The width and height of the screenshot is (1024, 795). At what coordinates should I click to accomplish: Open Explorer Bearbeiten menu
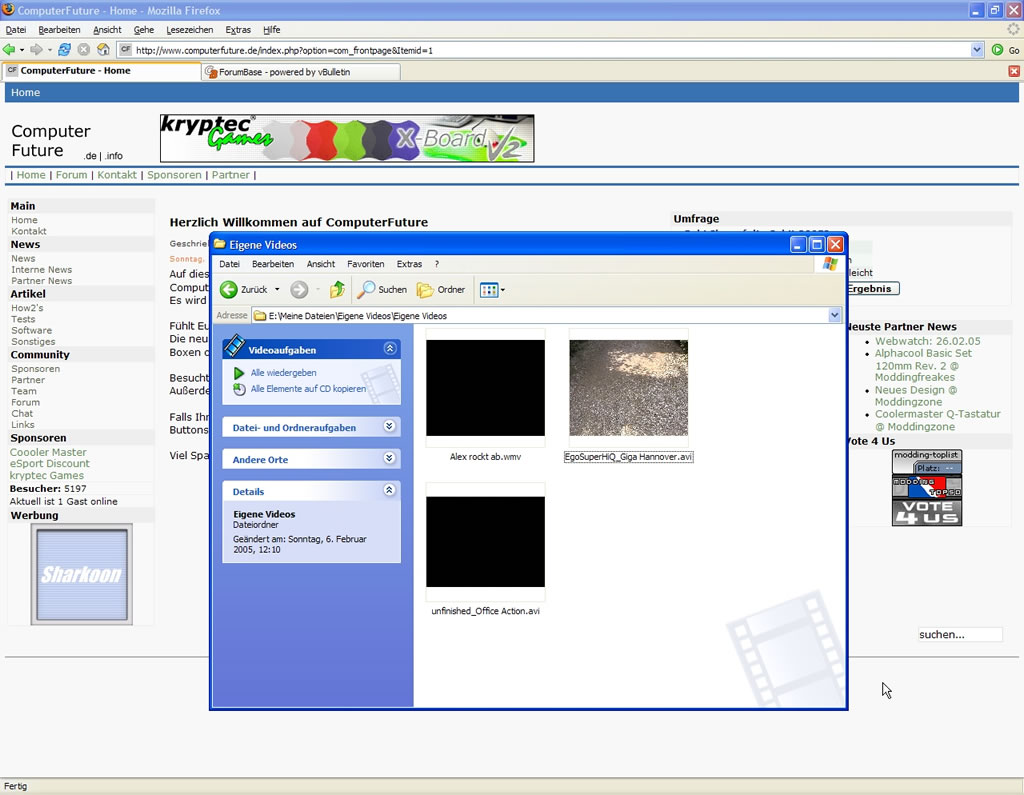click(273, 264)
